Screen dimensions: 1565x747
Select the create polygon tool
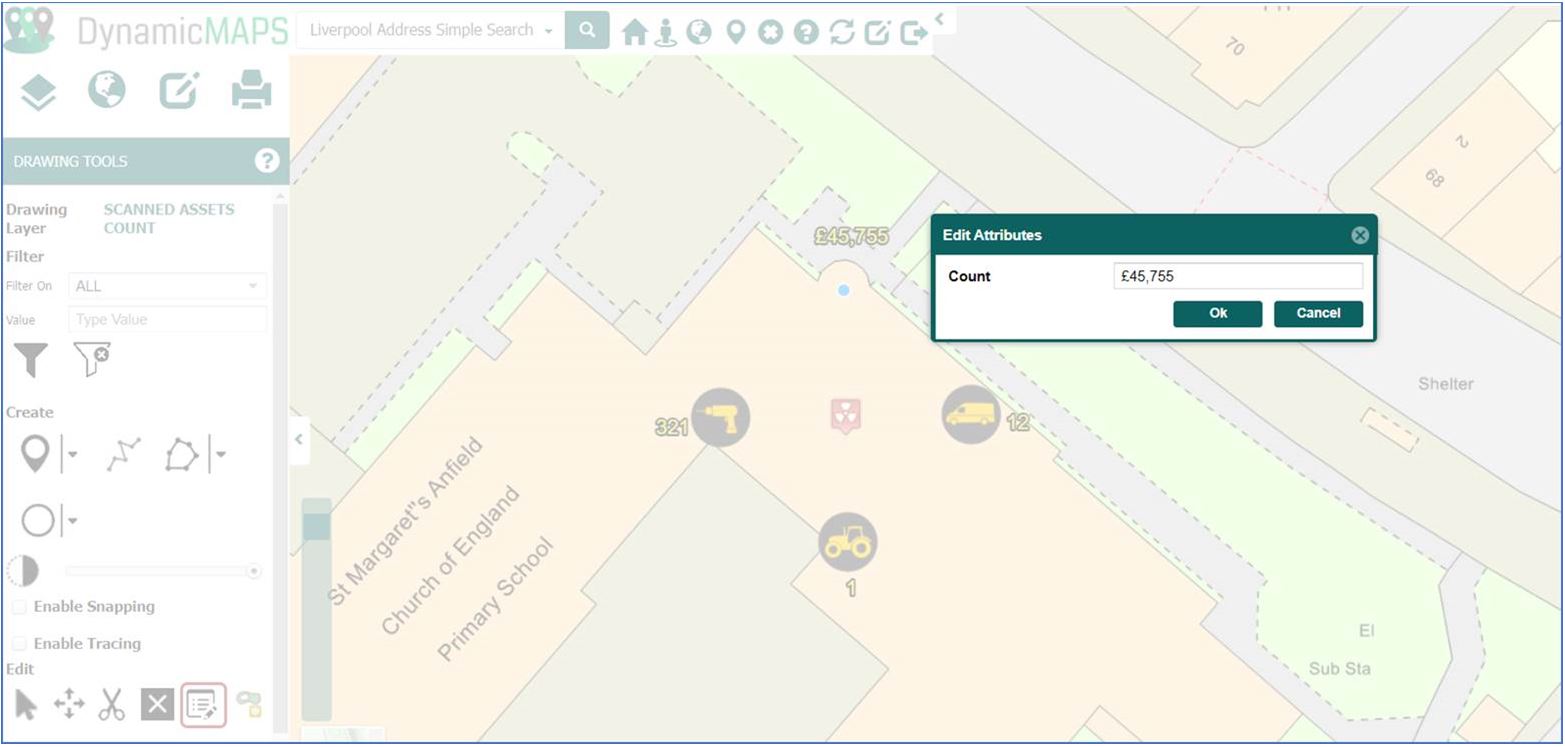pyautogui.click(x=182, y=455)
